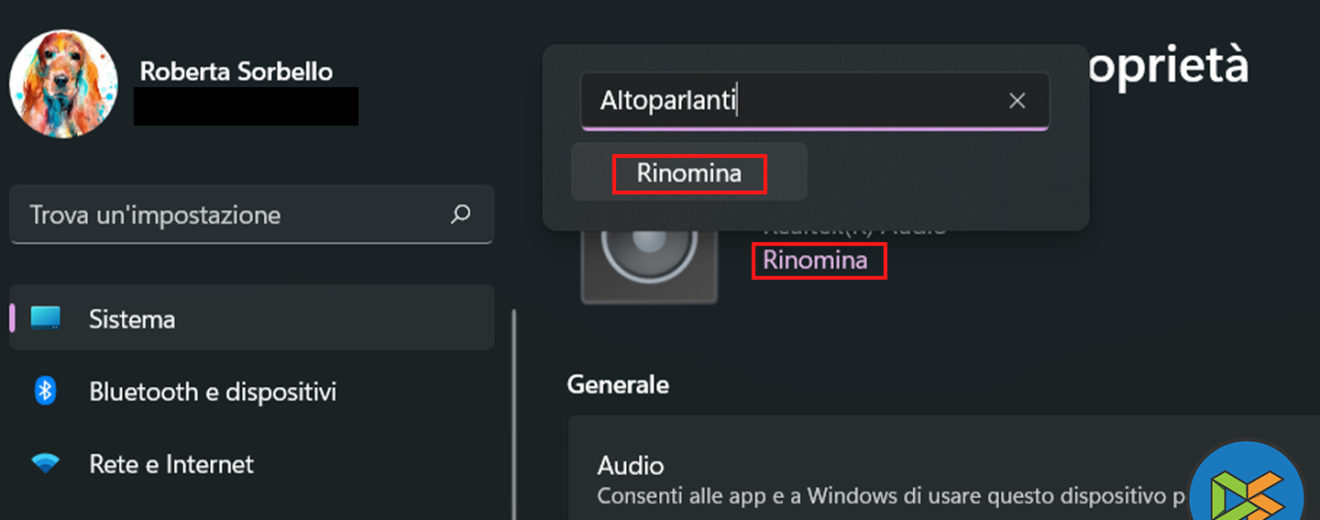
Task: Open Rete e Internet settings
Action: tap(171, 464)
